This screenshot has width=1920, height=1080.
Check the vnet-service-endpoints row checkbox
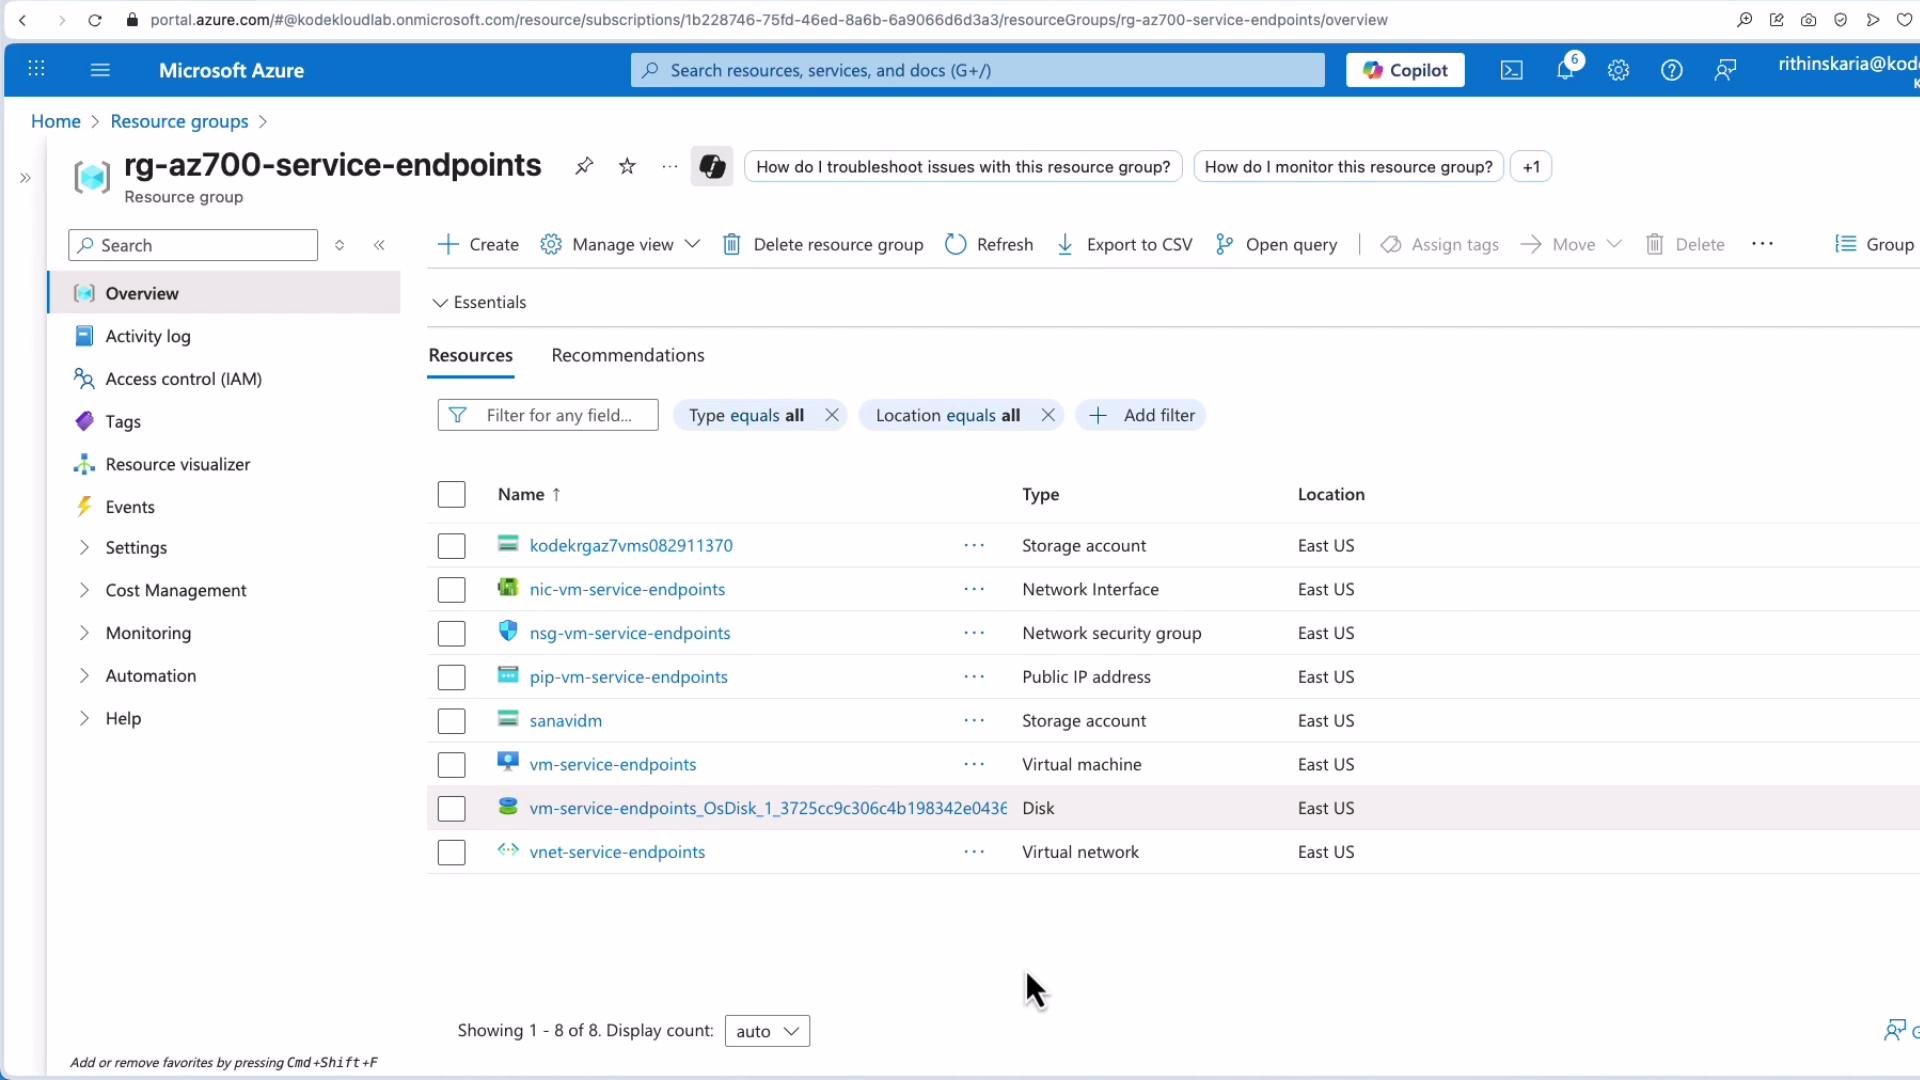pos(451,852)
